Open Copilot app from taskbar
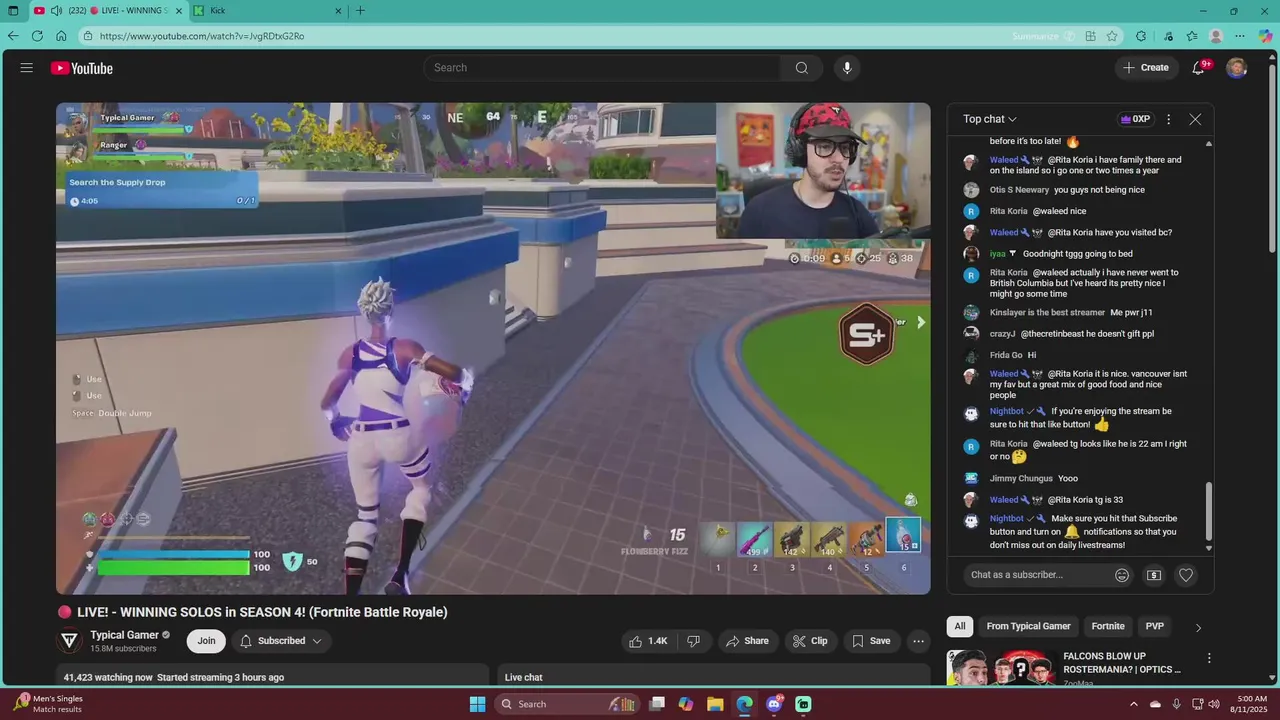Screen dimensions: 1280x720 point(686,704)
